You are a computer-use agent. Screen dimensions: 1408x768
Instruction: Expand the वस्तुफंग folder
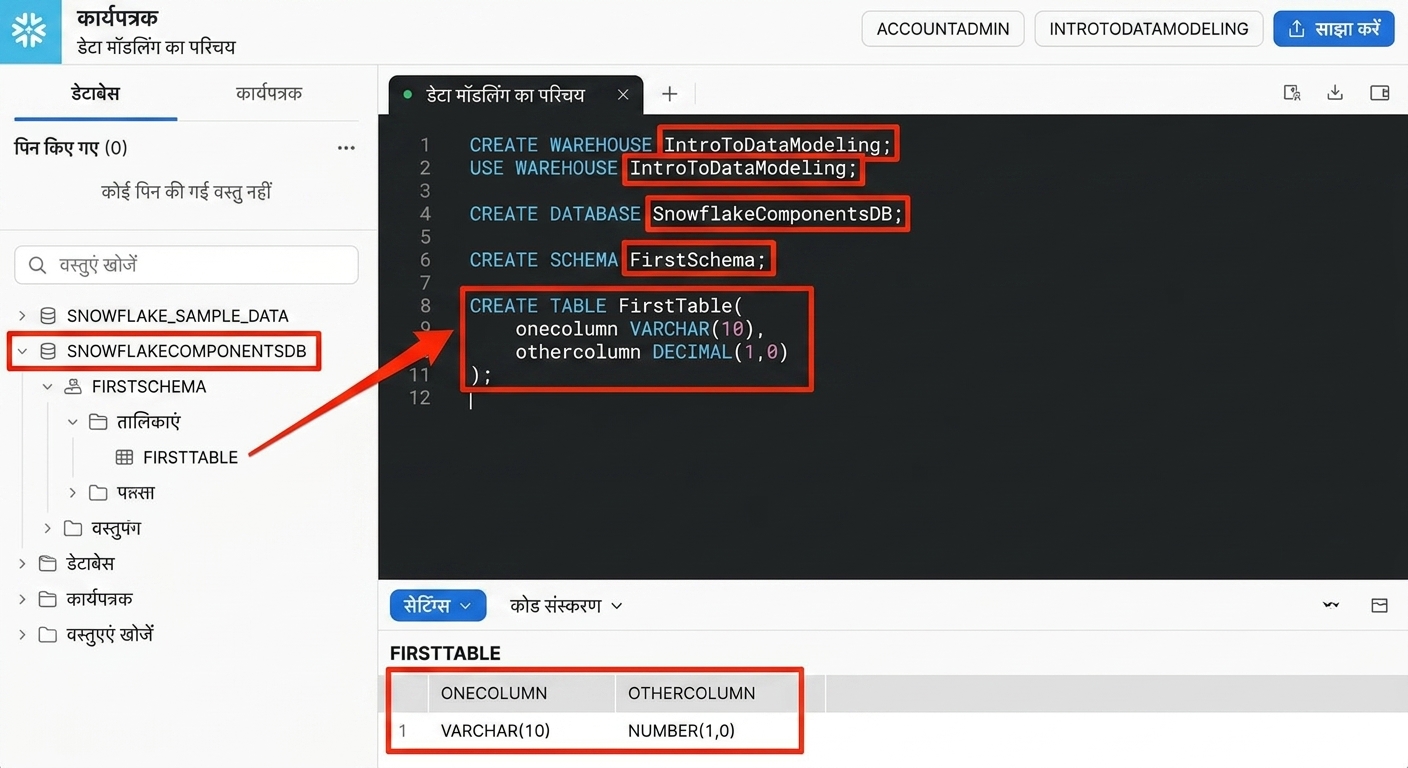click(47, 528)
